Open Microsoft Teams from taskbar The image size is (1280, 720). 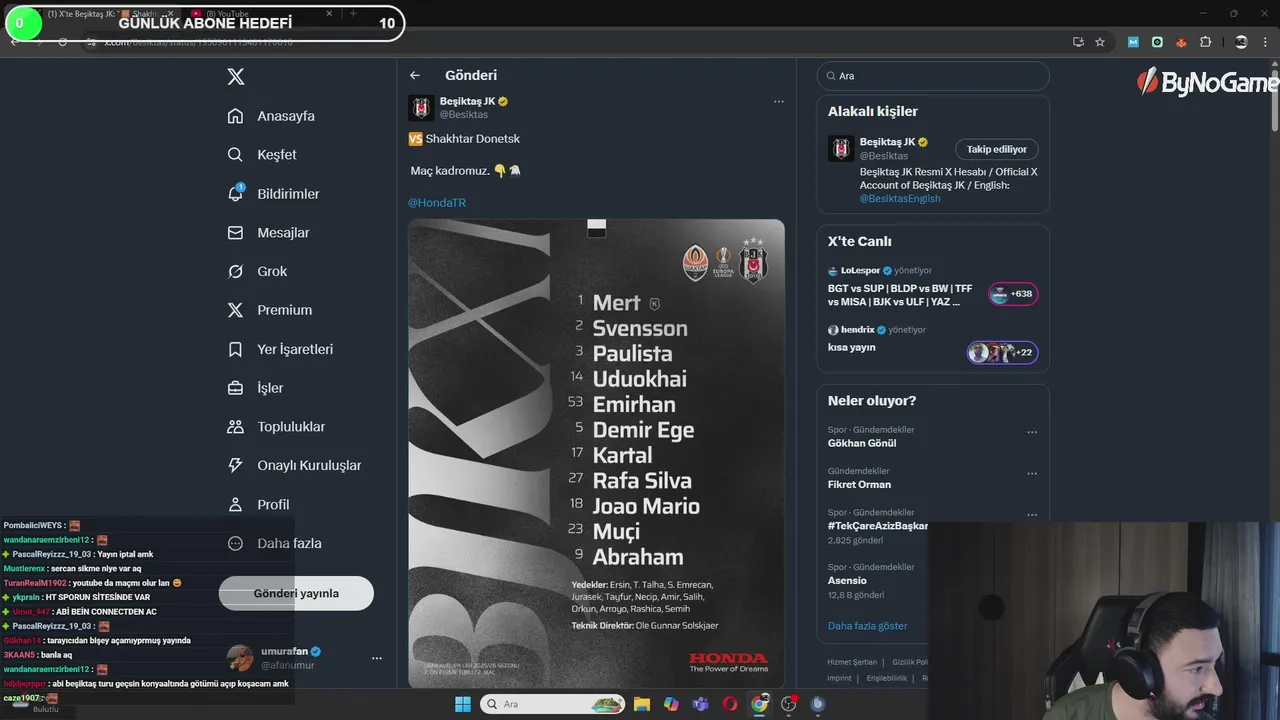point(701,704)
